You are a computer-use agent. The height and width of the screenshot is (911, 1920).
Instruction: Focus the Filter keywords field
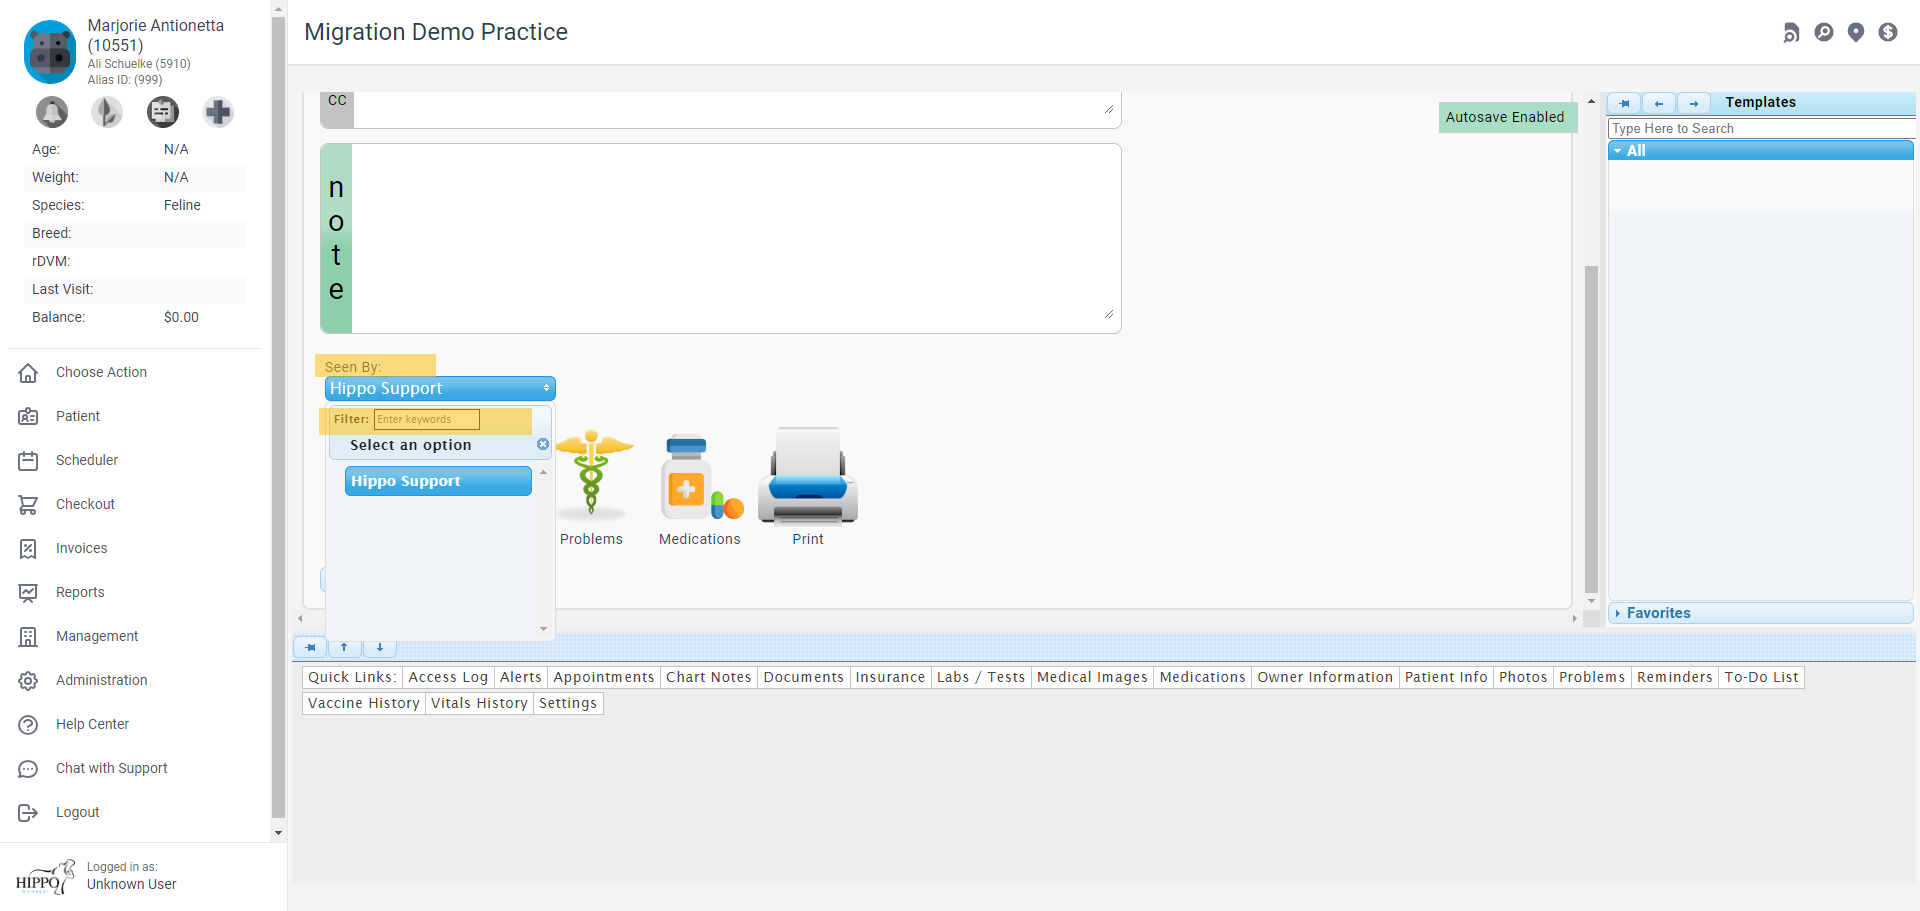pyautogui.click(x=426, y=419)
